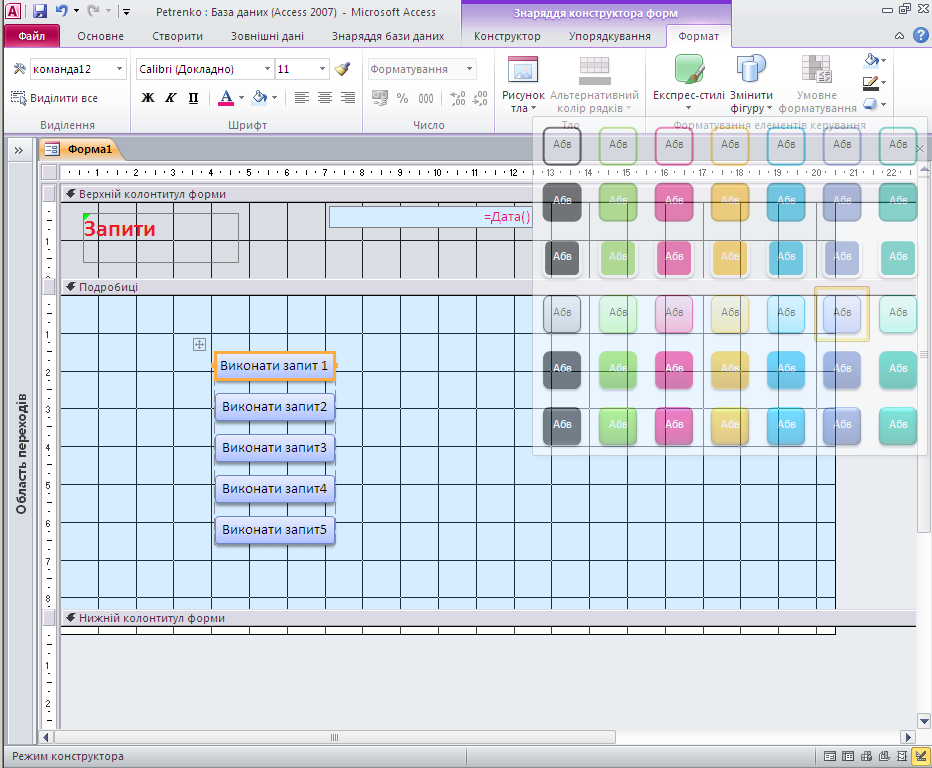This screenshot has width=932, height=768.
Task: Save the database with the floppy icon
Action: coord(40,11)
